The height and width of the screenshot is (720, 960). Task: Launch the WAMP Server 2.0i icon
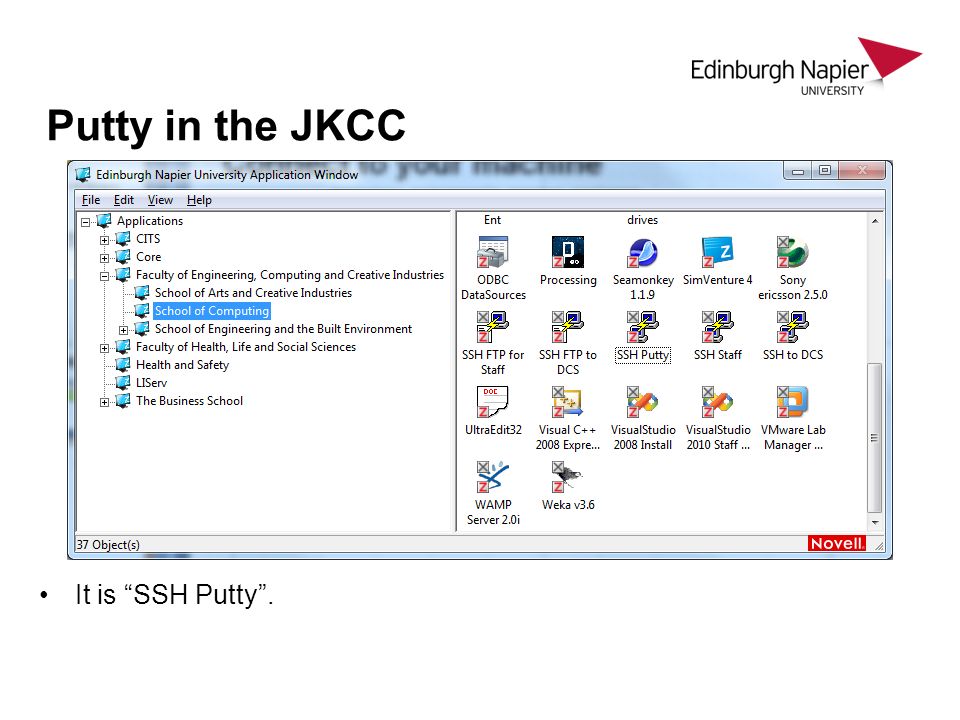pyautogui.click(x=493, y=477)
